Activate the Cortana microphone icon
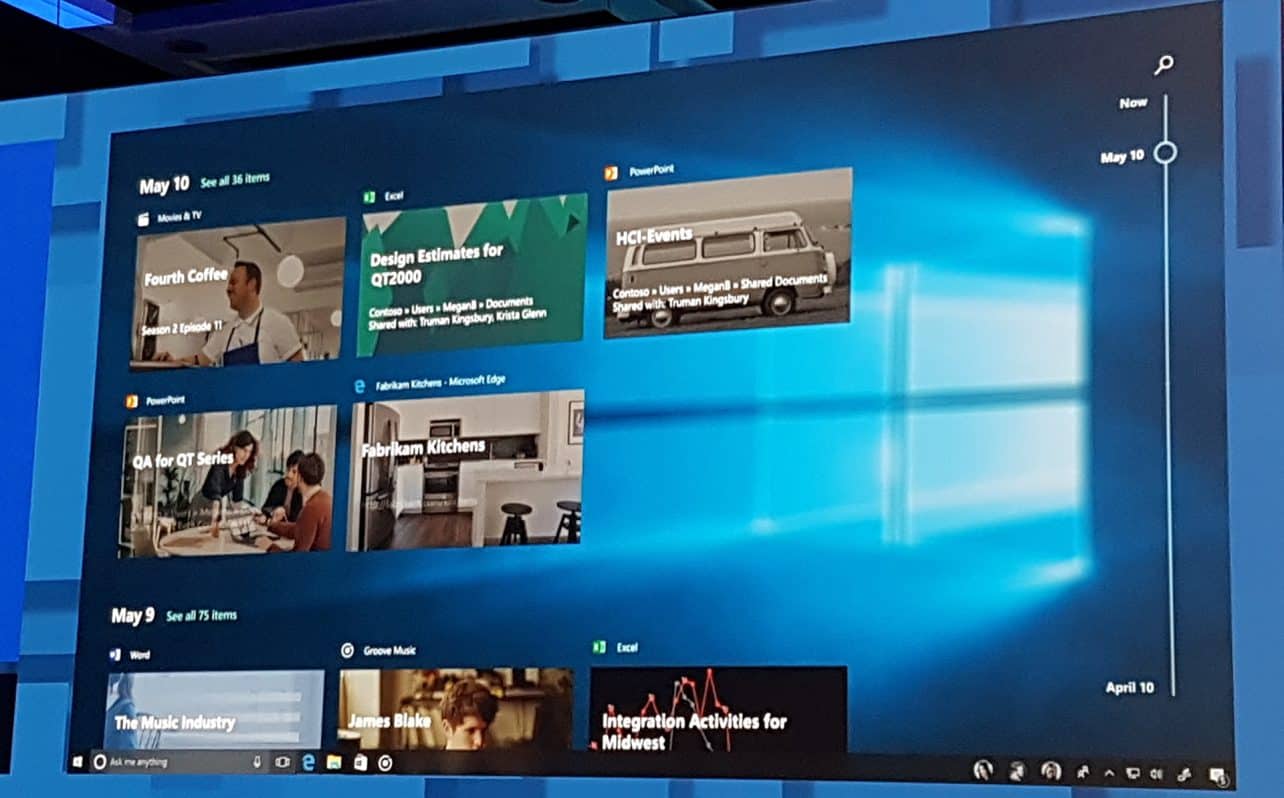1284x798 pixels. [257, 762]
